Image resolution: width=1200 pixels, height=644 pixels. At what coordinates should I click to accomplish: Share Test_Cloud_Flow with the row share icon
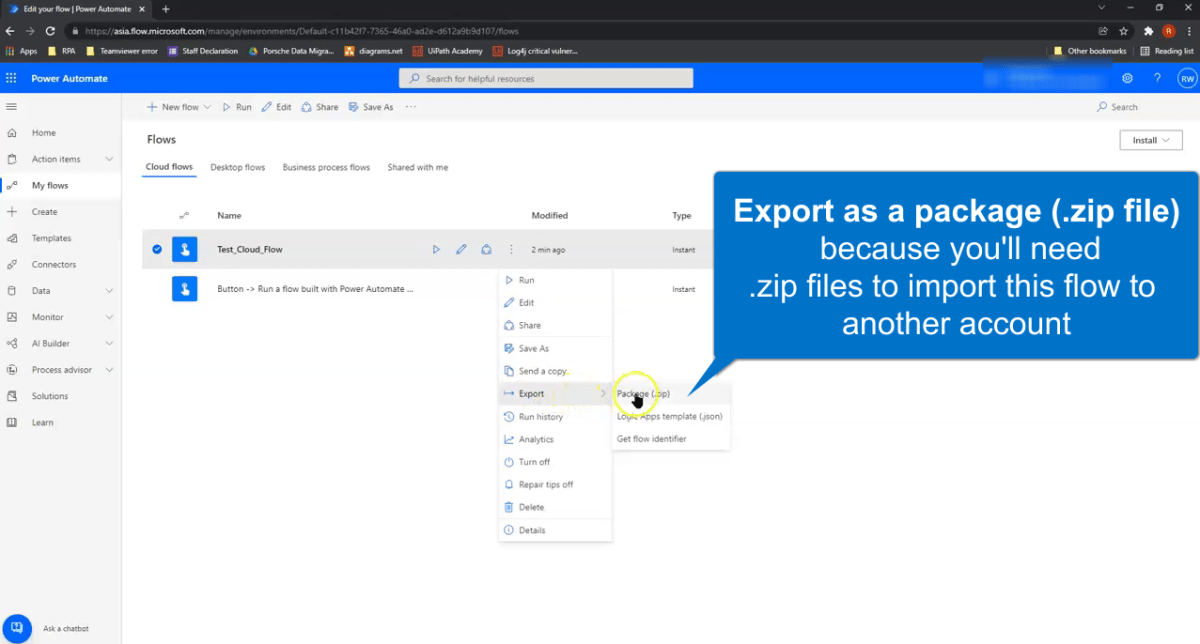486,250
